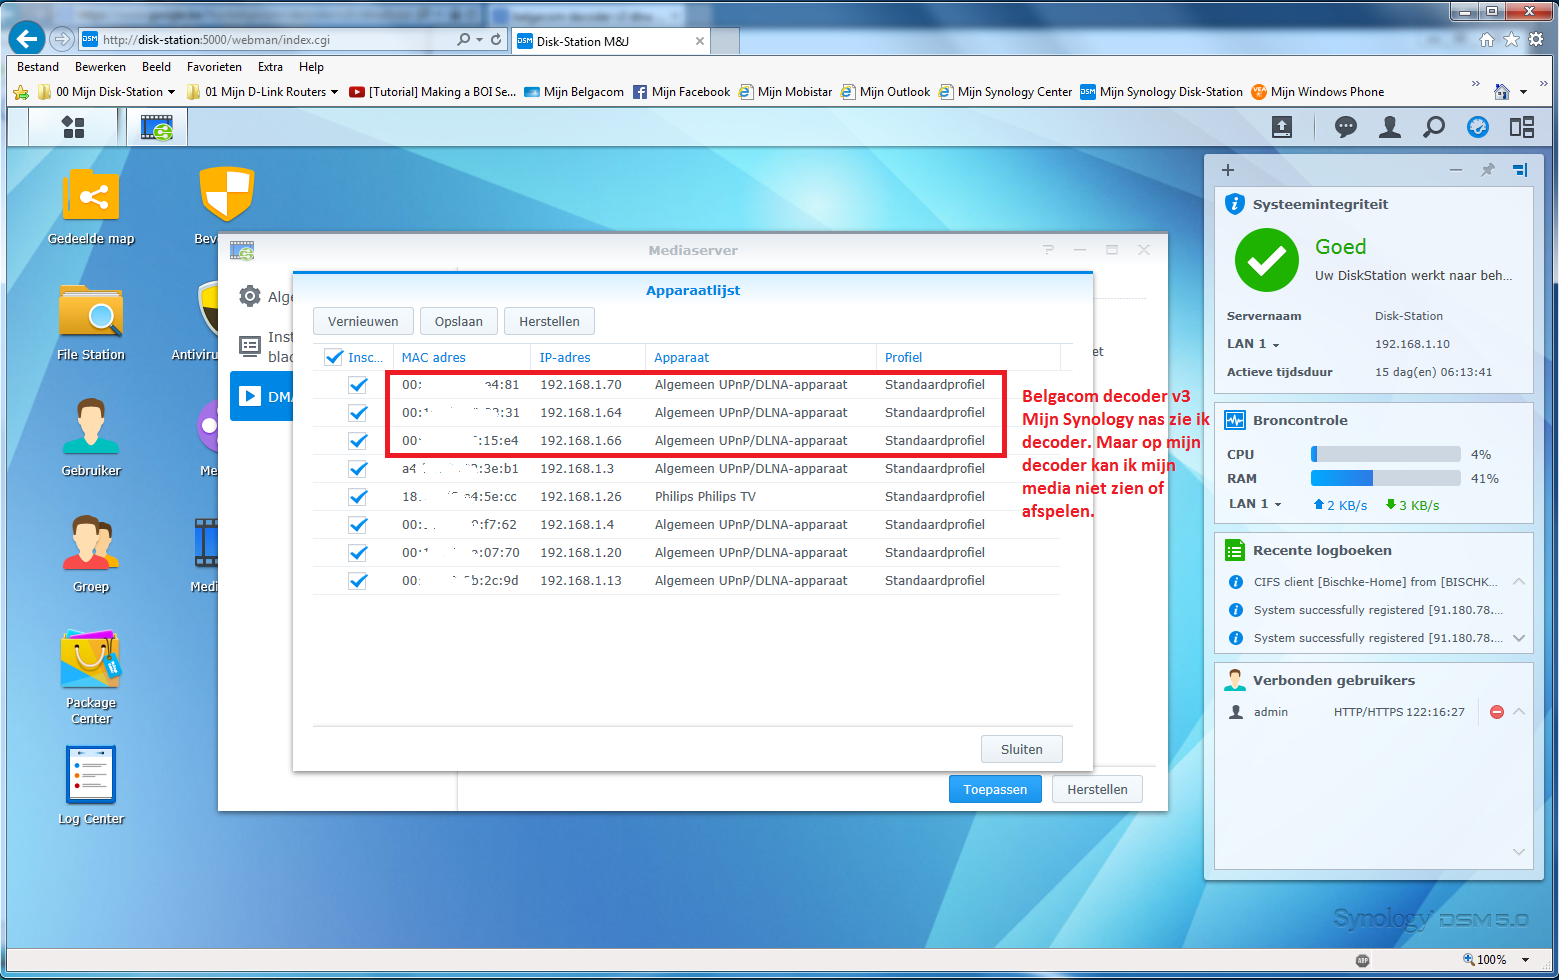The image size is (1559, 980).
Task: Click the DSM user options icon
Action: point(1389,127)
